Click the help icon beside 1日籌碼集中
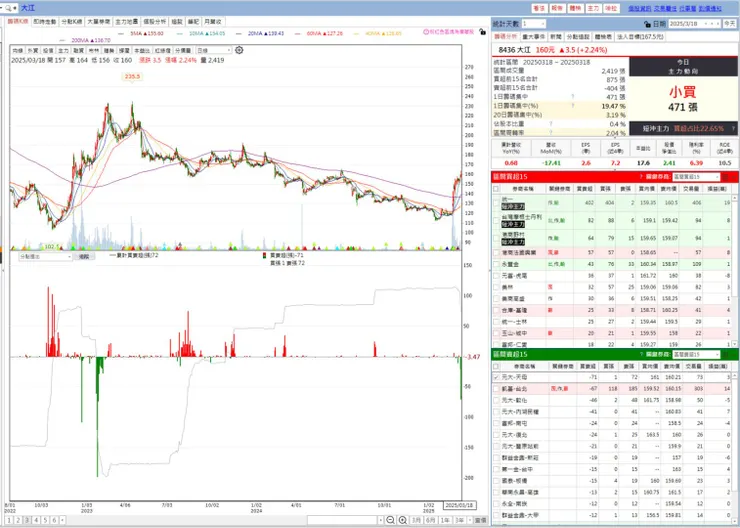740x528 pixels. point(572,97)
